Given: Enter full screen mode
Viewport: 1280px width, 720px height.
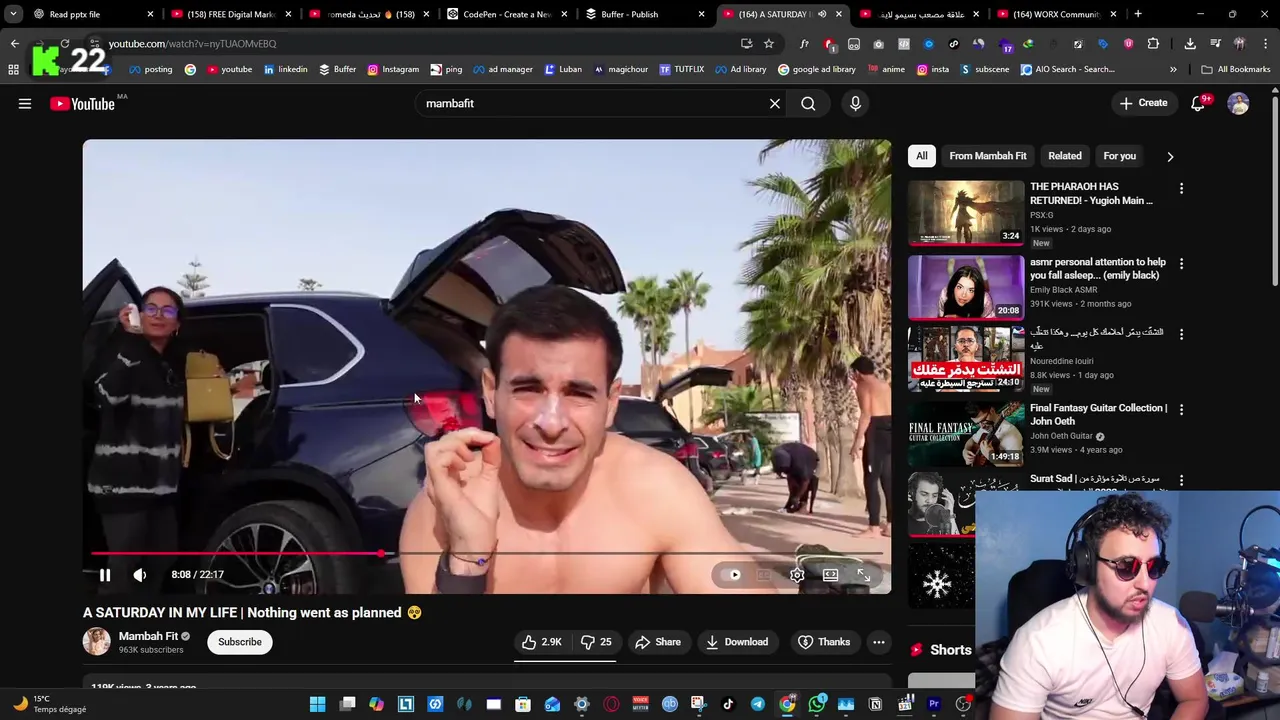Looking at the screenshot, I should (864, 575).
